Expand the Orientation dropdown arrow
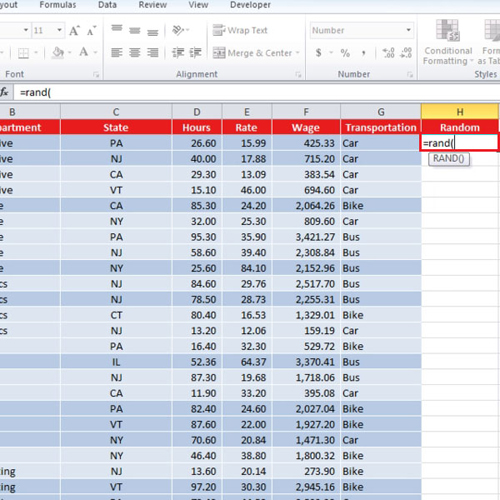Image resolution: width=500 pixels, height=500 pixels. 187,30
